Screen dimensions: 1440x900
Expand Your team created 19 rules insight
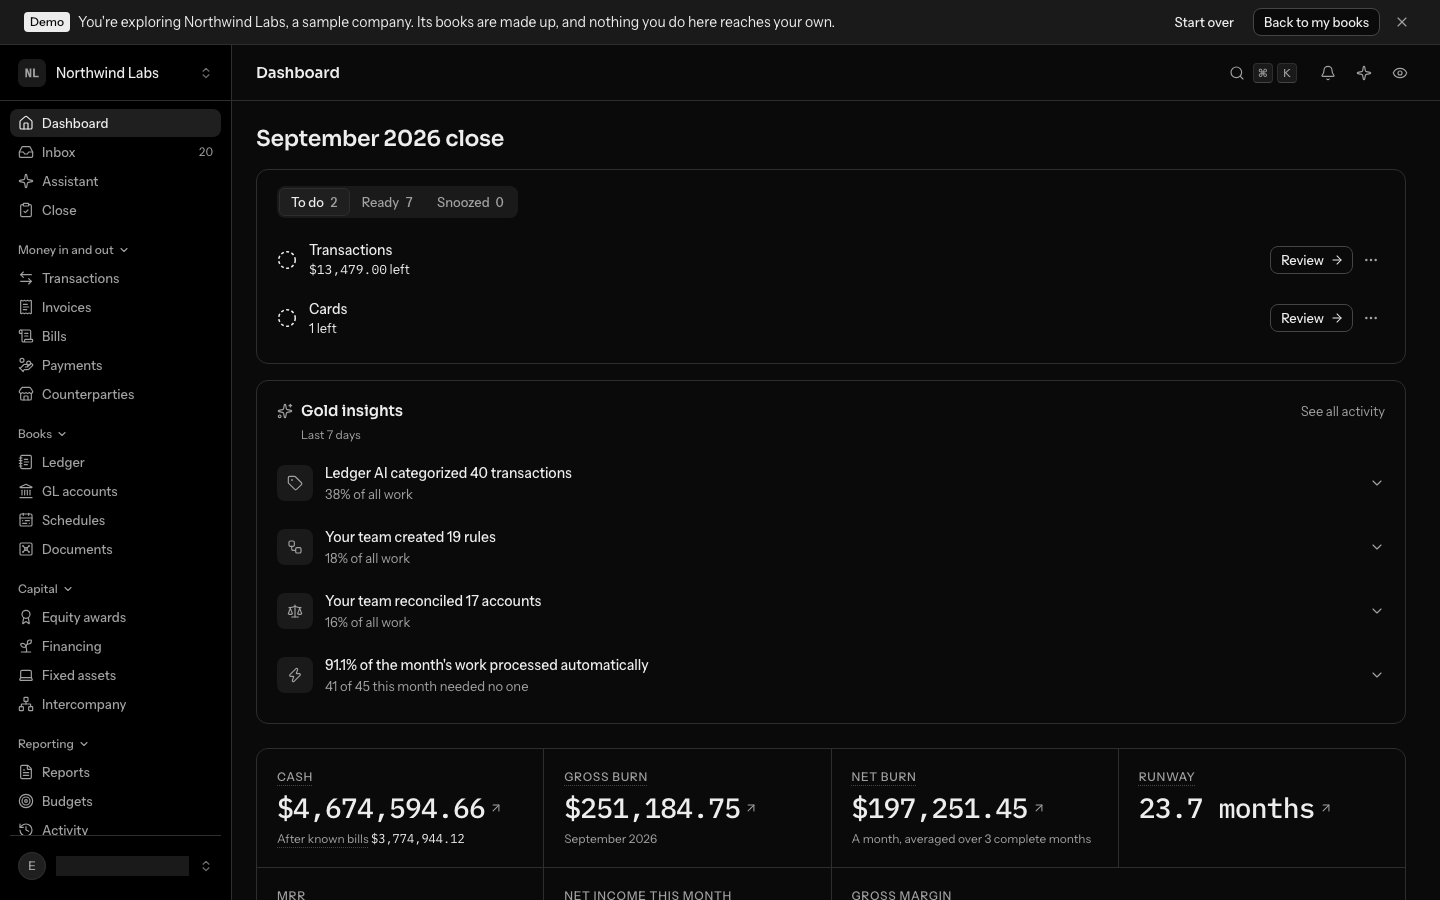coord(831,547)
